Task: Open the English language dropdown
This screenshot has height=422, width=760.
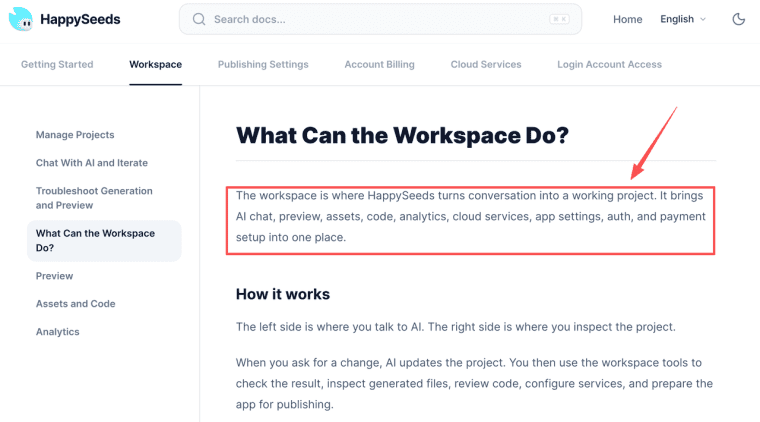Action: (x=682, y=19)
